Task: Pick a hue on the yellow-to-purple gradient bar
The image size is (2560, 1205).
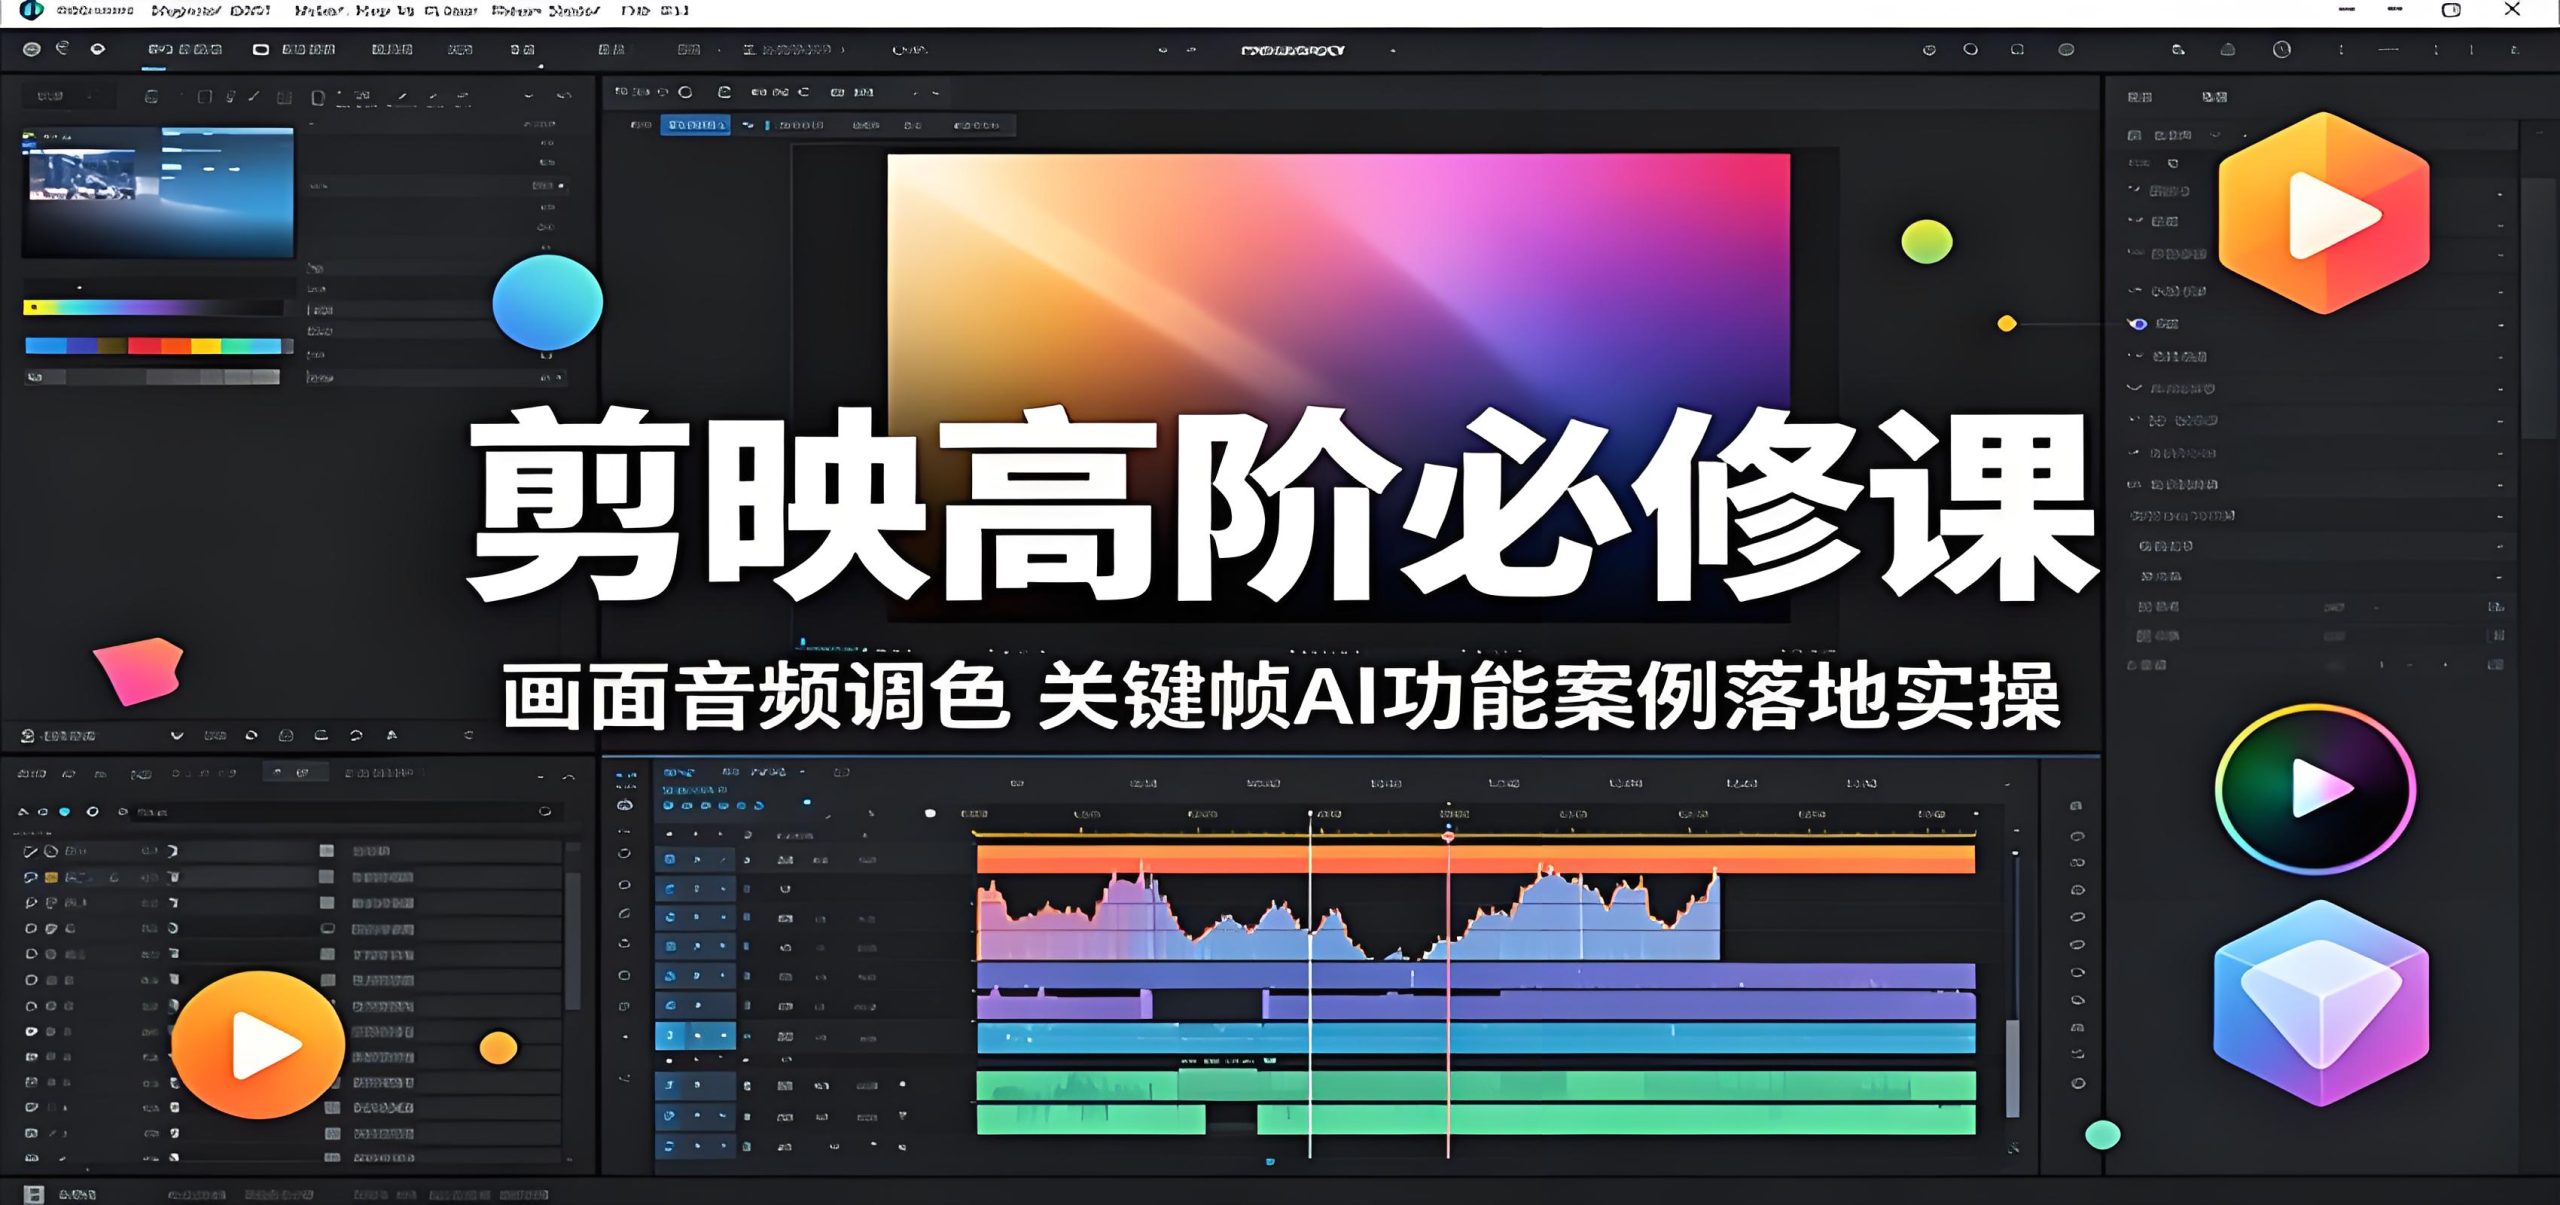Action: [x=153, y=308]
